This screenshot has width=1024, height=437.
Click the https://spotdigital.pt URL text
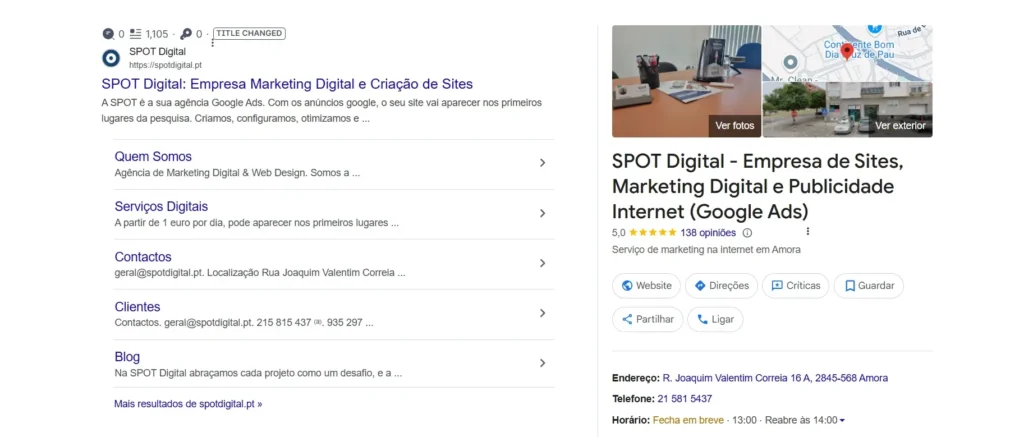click(x=165, y=65)
